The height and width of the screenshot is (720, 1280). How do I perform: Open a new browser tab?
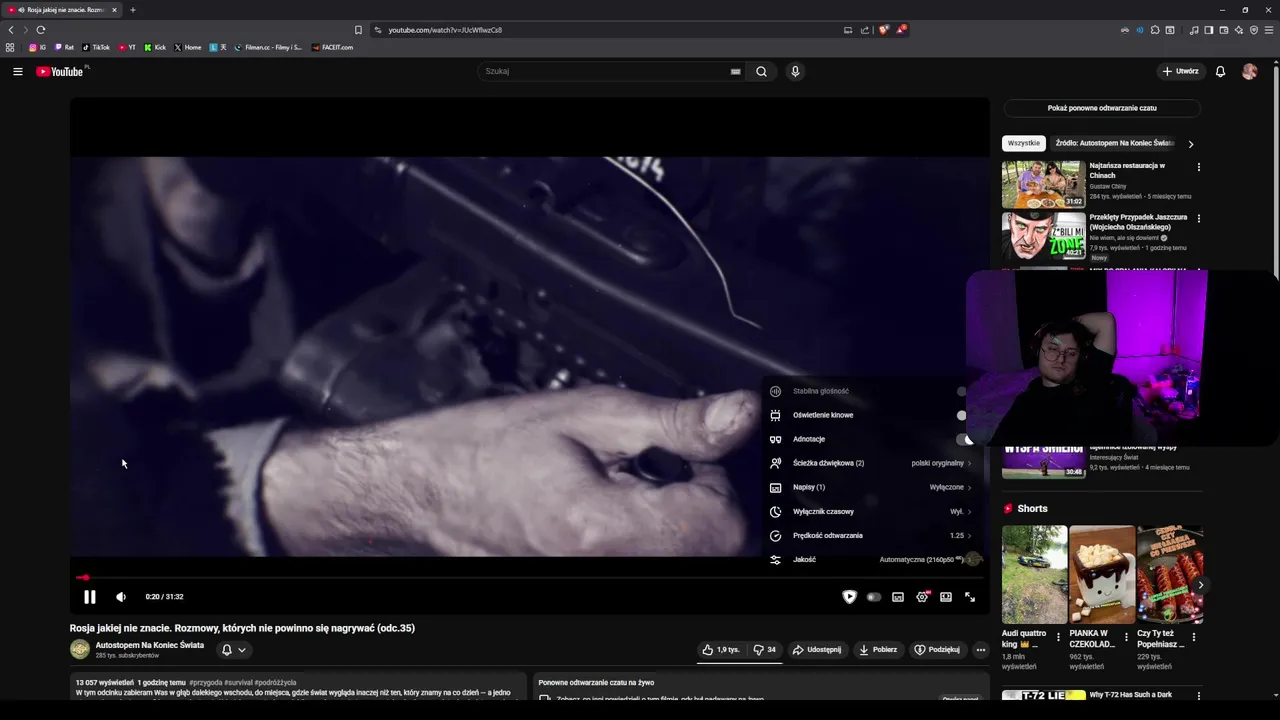pyautogui.click(x=133, y=10)
